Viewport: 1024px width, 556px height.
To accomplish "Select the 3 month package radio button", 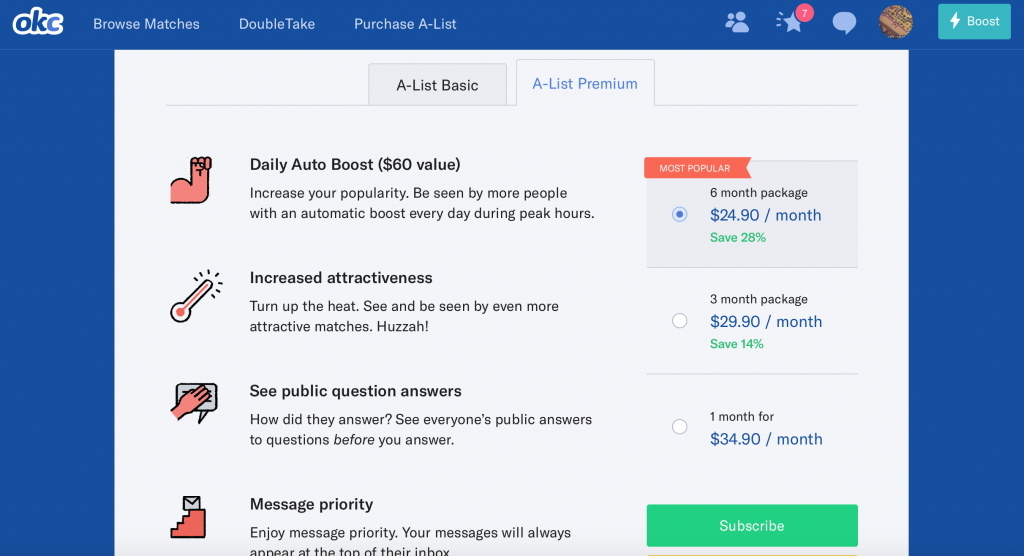I will 680,321.
